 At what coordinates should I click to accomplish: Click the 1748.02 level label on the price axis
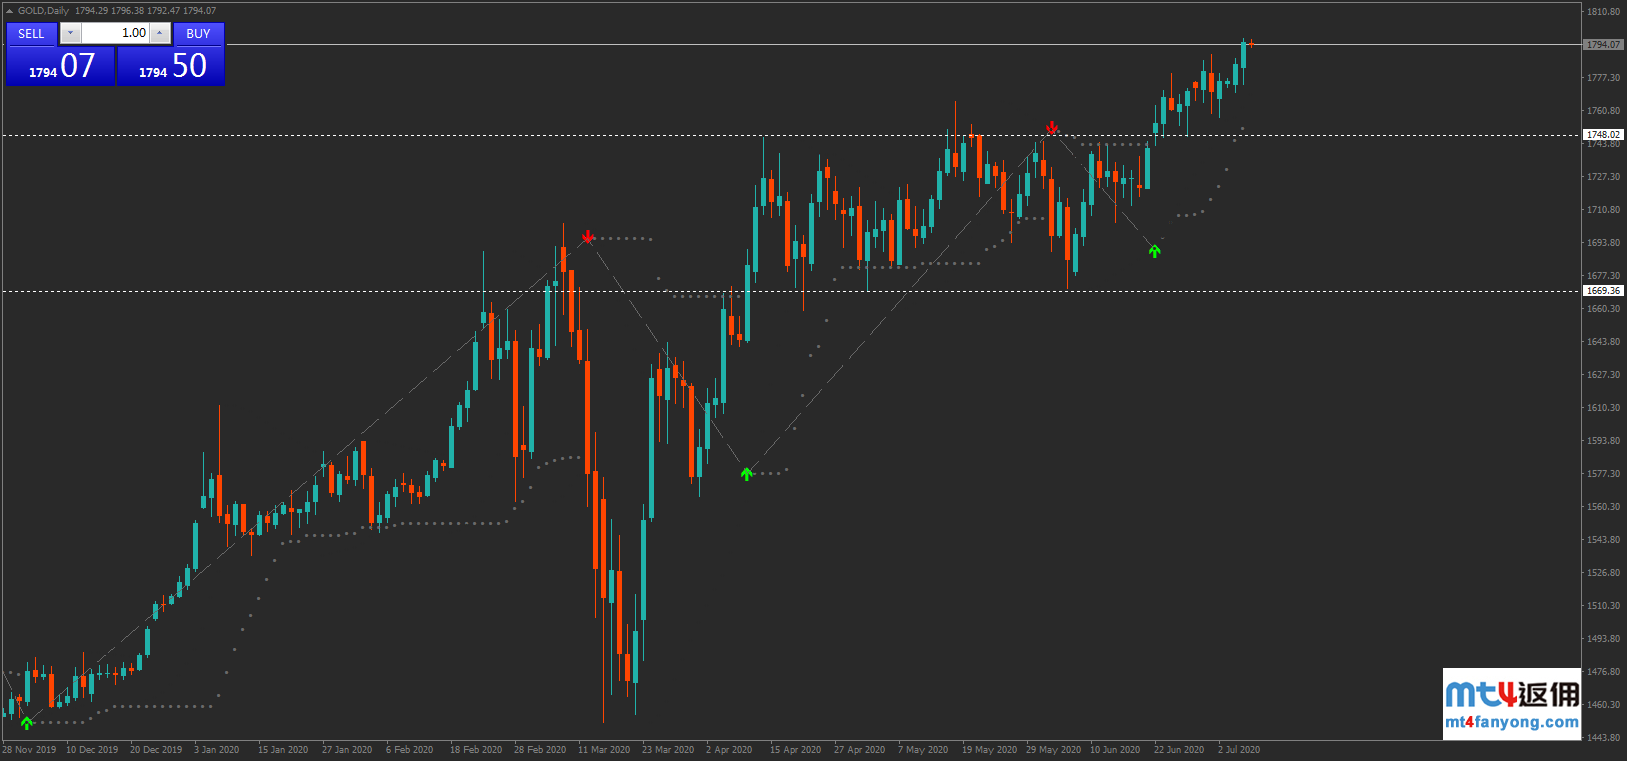pyautogui.click(x=1602, y=135)
